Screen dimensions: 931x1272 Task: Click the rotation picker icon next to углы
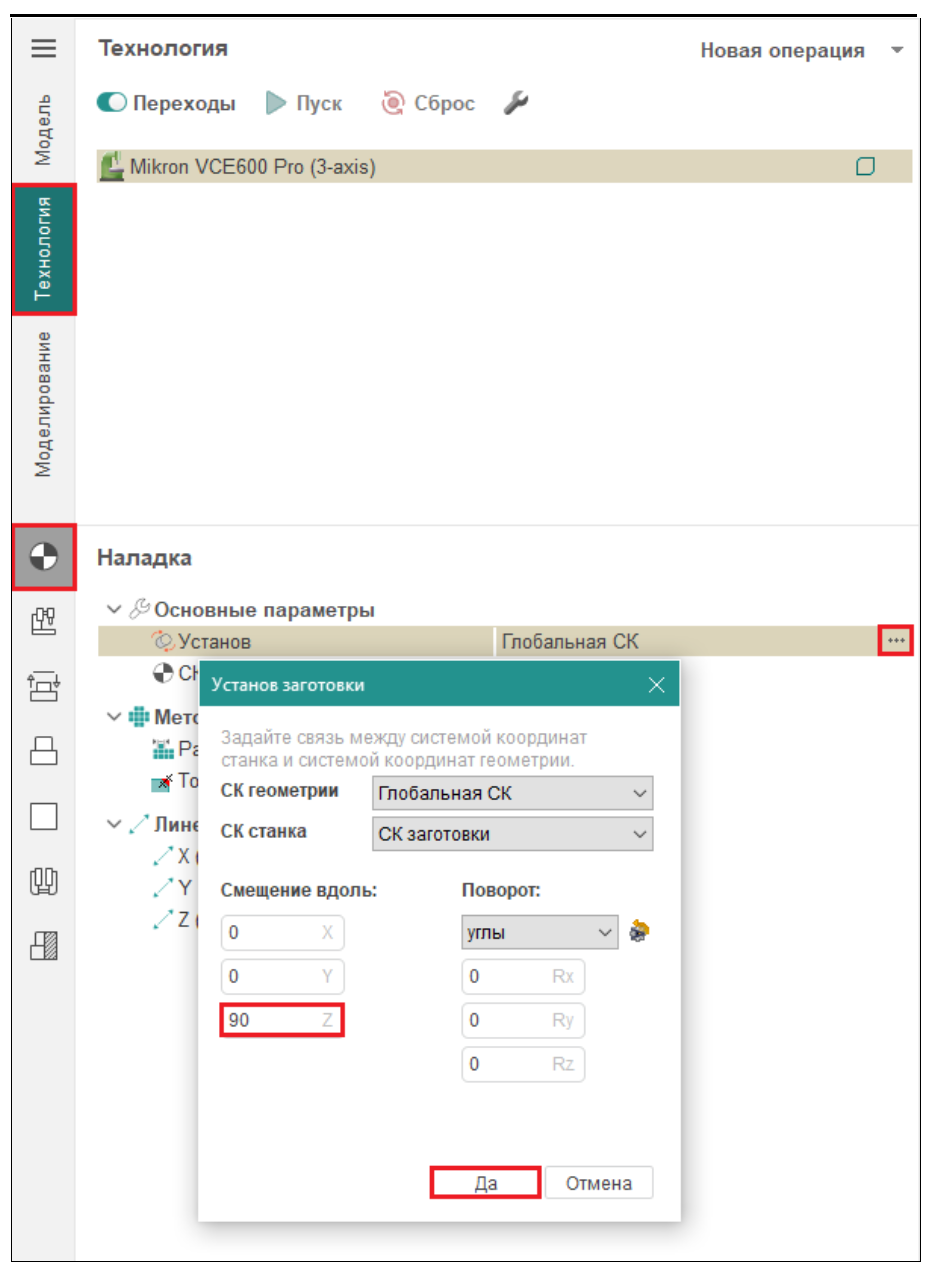pyautogui.click(x=640, y=932)
